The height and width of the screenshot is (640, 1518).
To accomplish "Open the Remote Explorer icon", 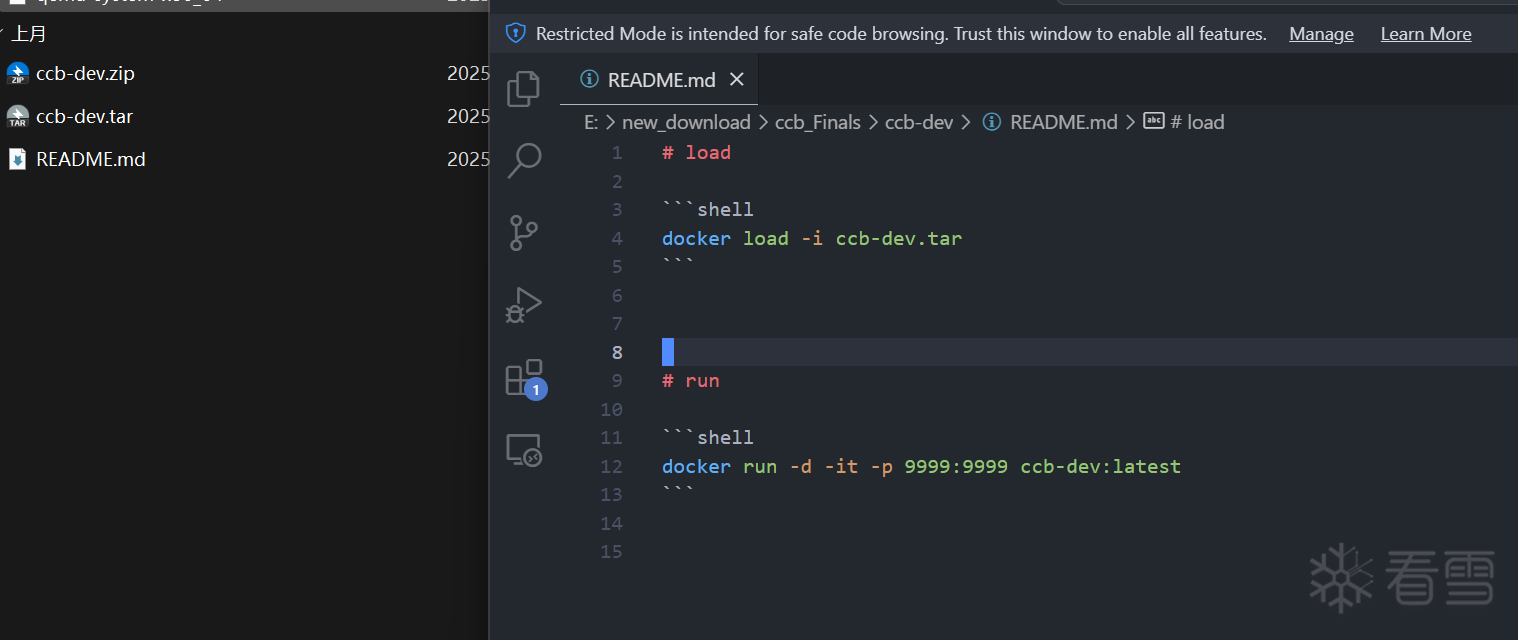I will point(523,451).
